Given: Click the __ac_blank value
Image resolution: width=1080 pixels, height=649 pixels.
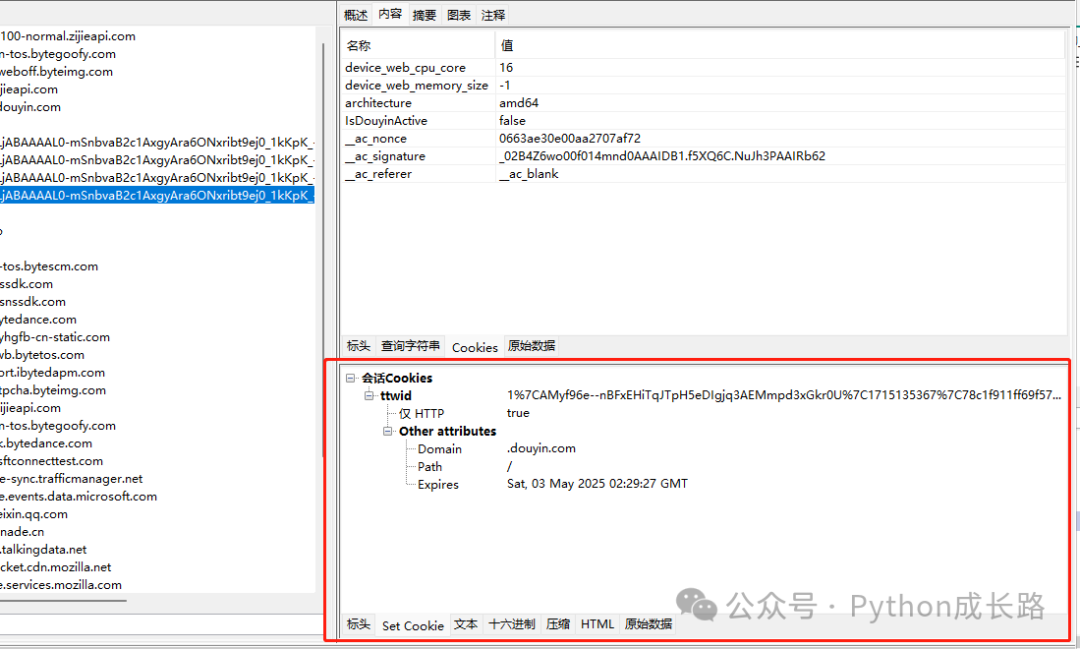Looking at the screenshot, I should pos(528,174).
